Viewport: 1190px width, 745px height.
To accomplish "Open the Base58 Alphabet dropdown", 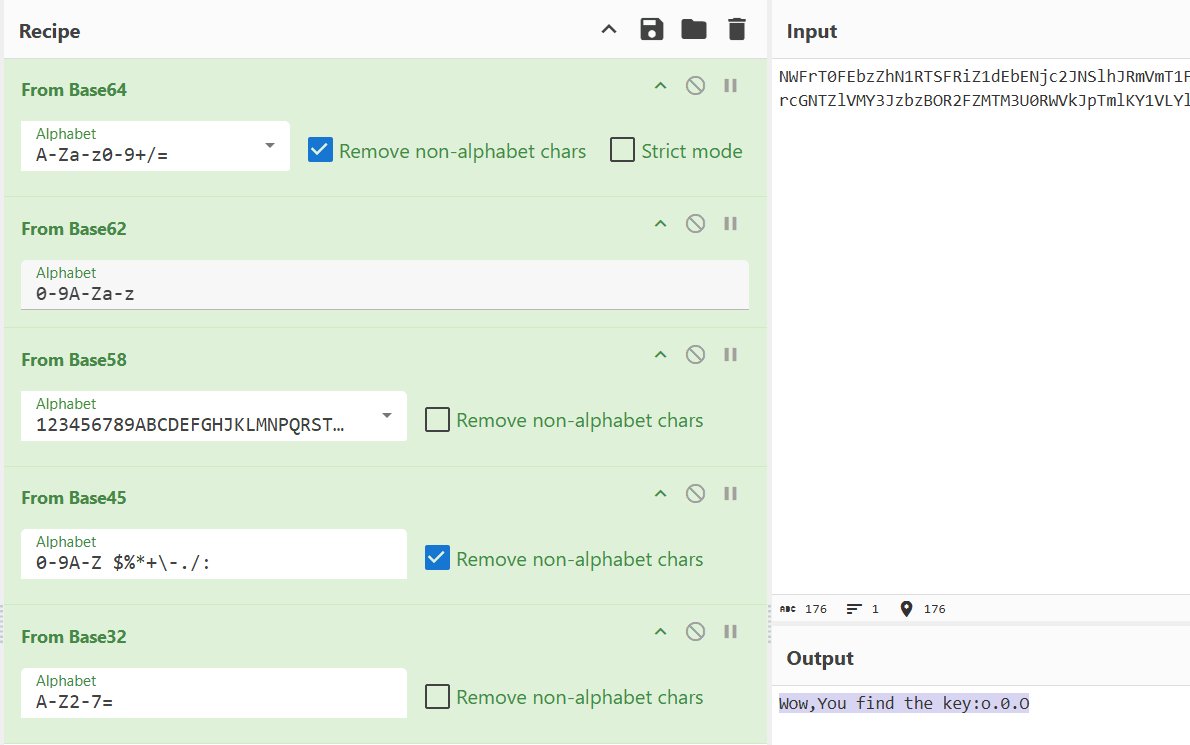I will click(386, 416).
